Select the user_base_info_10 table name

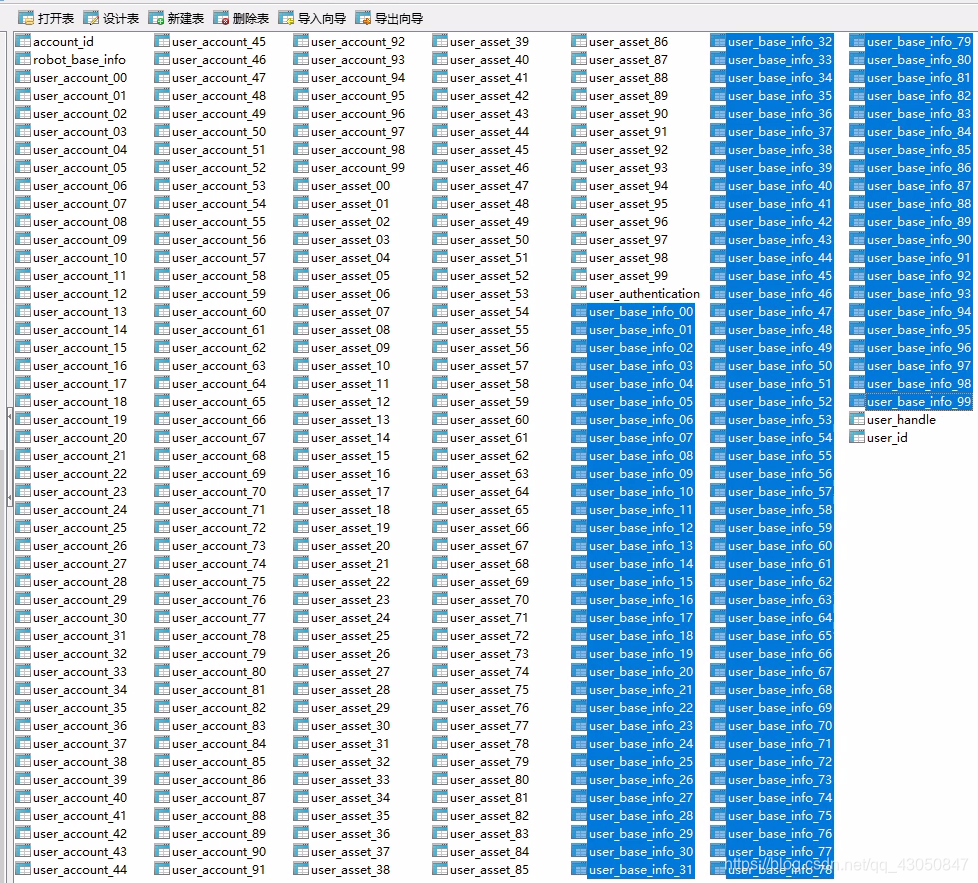[641, 492]
